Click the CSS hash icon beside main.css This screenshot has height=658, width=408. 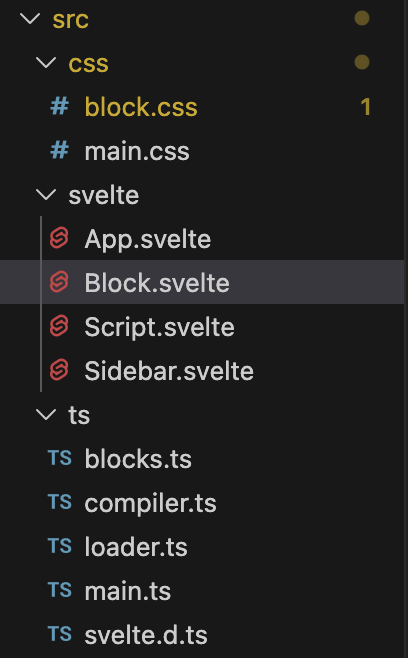[x=60, y=150]
